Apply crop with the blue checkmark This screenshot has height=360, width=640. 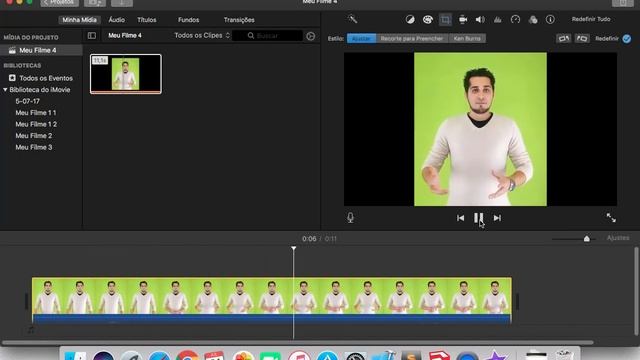627,38
